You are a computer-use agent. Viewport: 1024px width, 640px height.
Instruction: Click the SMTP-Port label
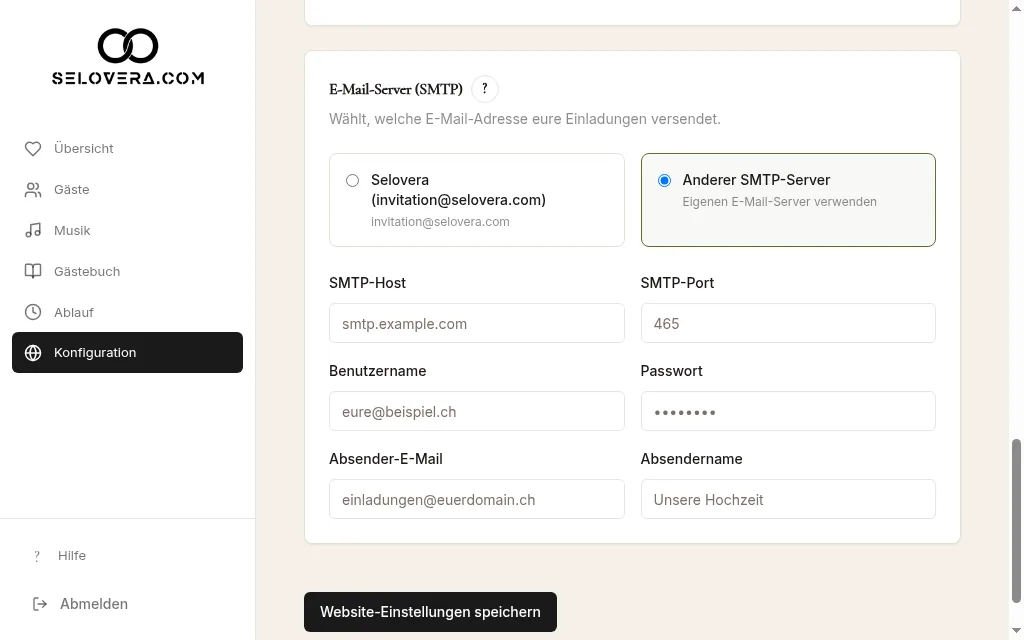pyautogui.click(x=677, y=283)
